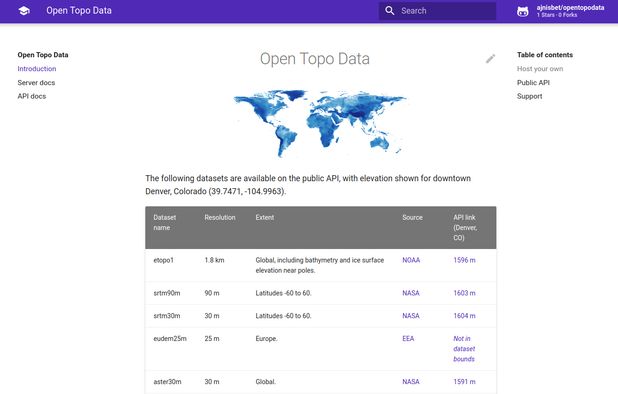Jump to Public API section
Screen dimensions: 618x394
coord(533,82)
